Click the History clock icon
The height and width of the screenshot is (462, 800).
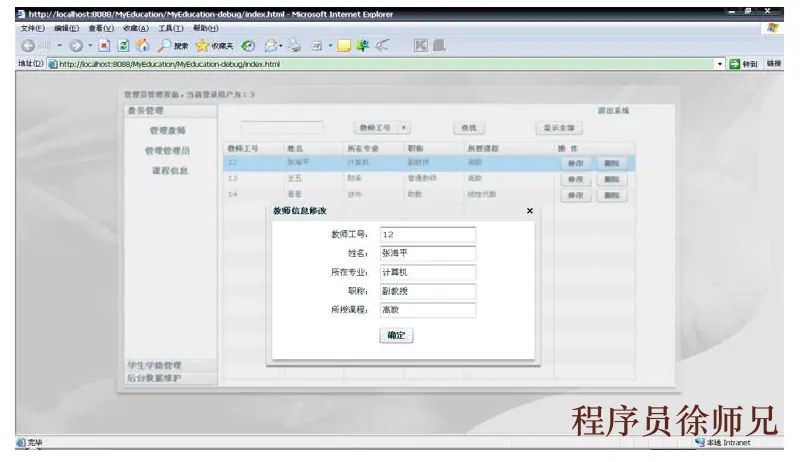tap(248, 46)
